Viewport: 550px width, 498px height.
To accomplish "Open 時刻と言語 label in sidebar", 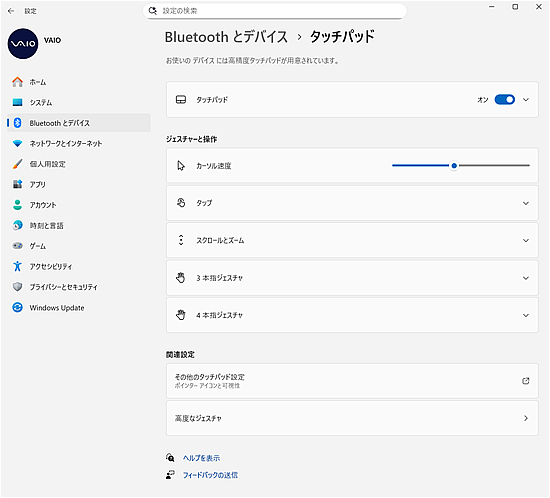I will pos(46,226).
